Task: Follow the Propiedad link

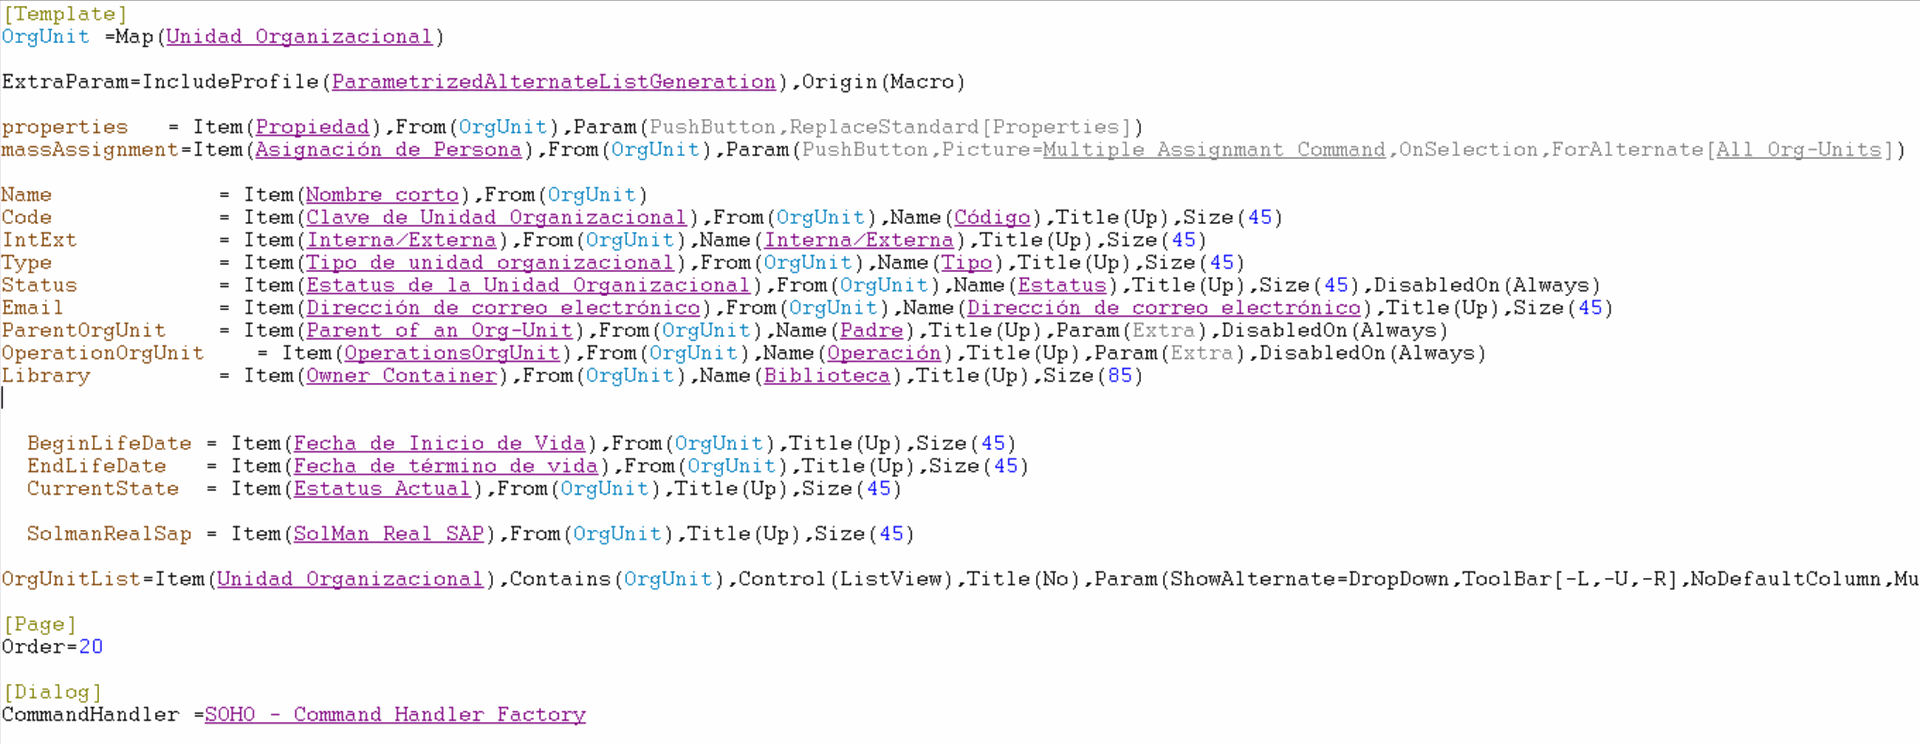Action: [312, 127]
